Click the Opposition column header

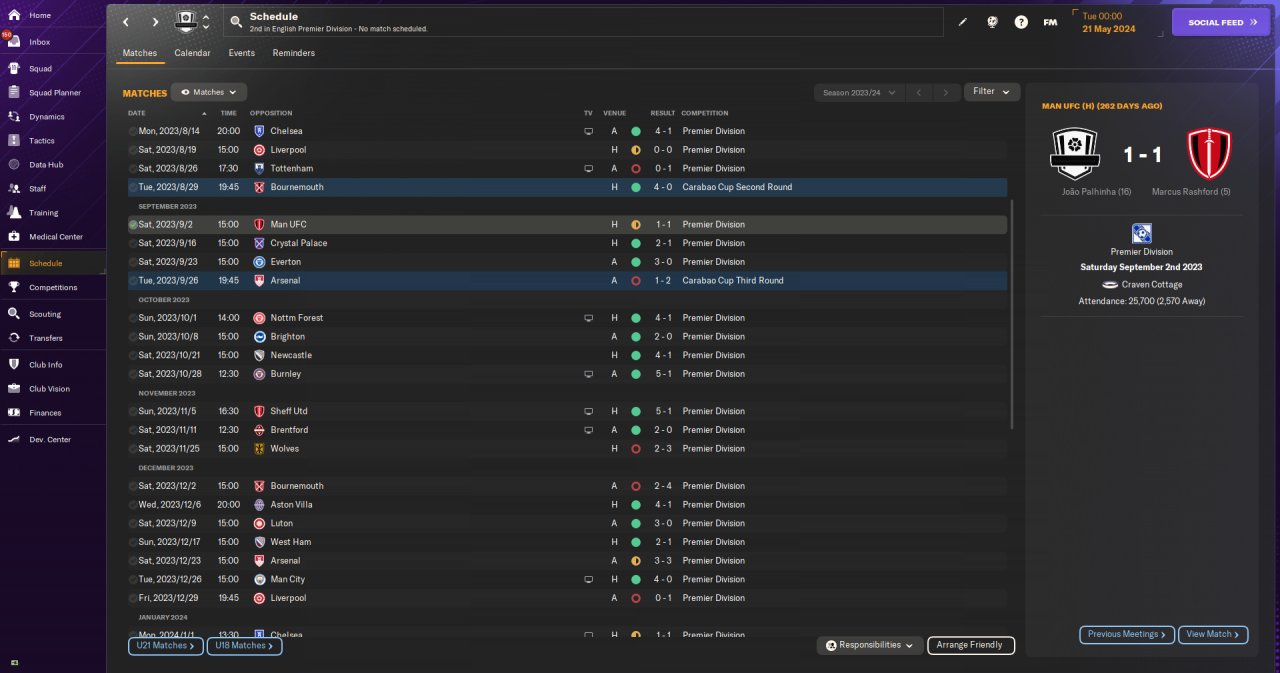(271, 113)
